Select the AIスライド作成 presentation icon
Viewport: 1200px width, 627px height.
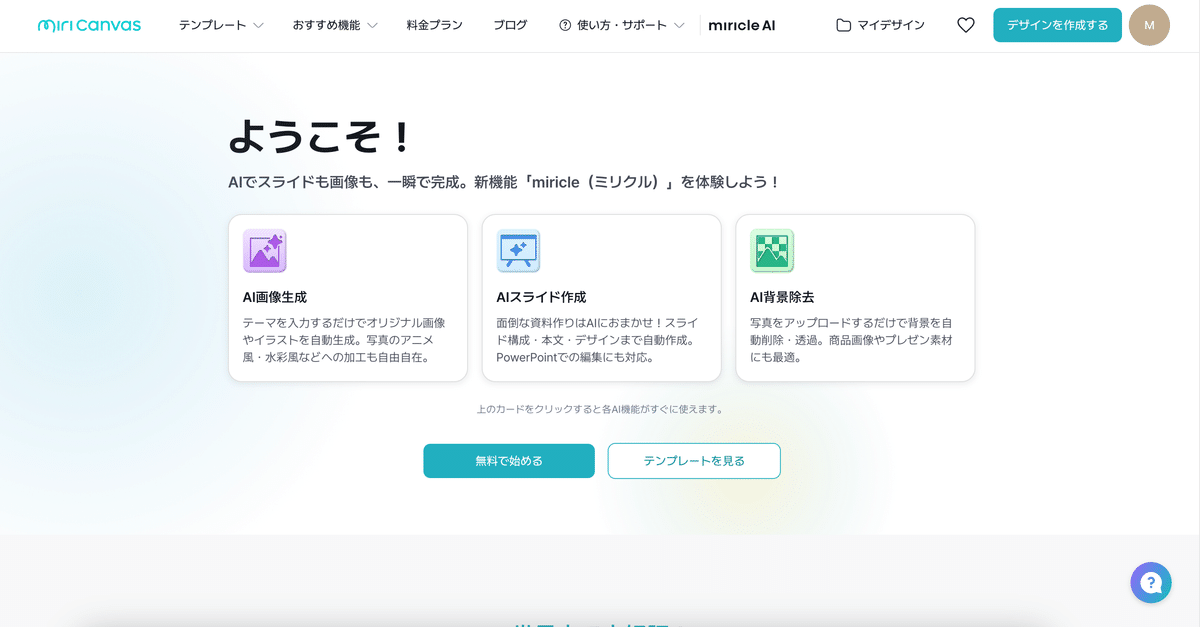(518, 252)
